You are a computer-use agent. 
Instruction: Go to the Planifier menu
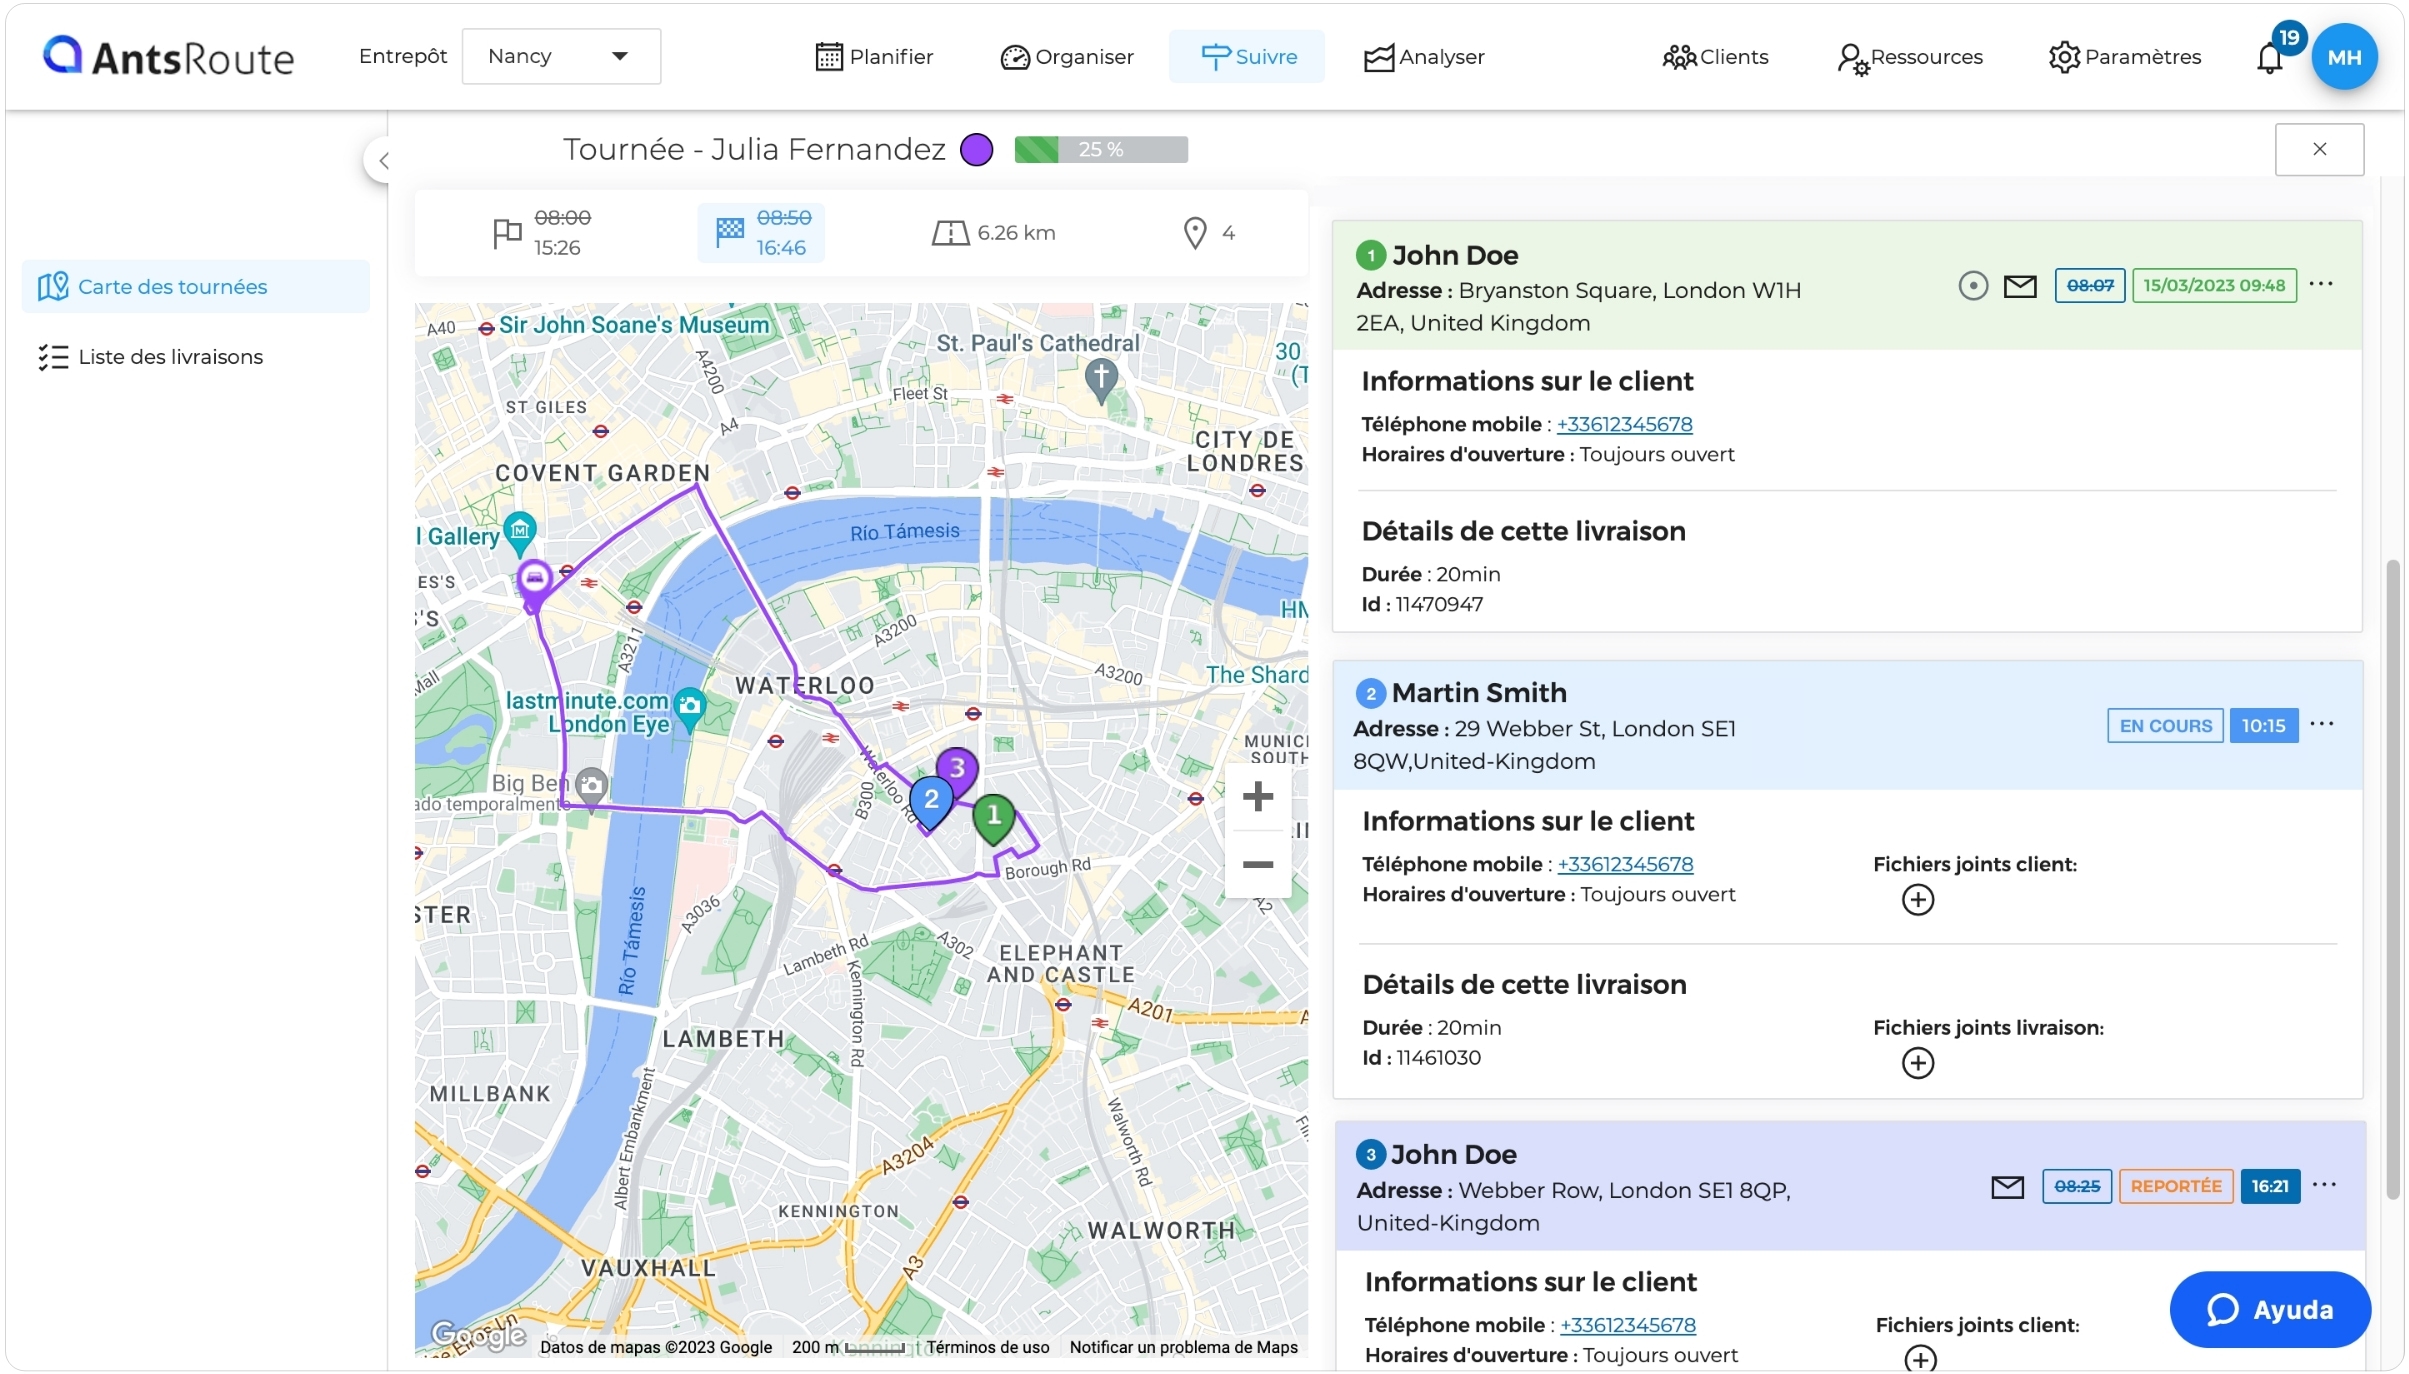(x=874, y=57)
